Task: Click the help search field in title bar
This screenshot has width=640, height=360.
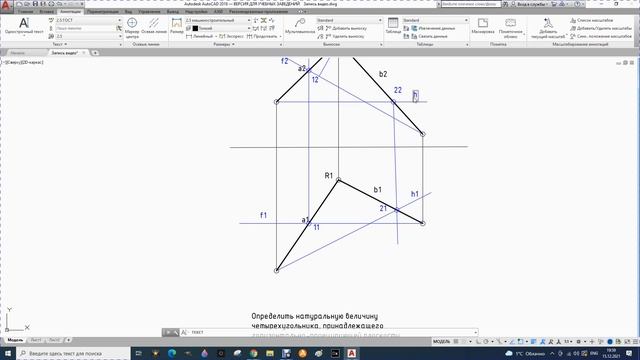Action: click(x=470, y=4)
